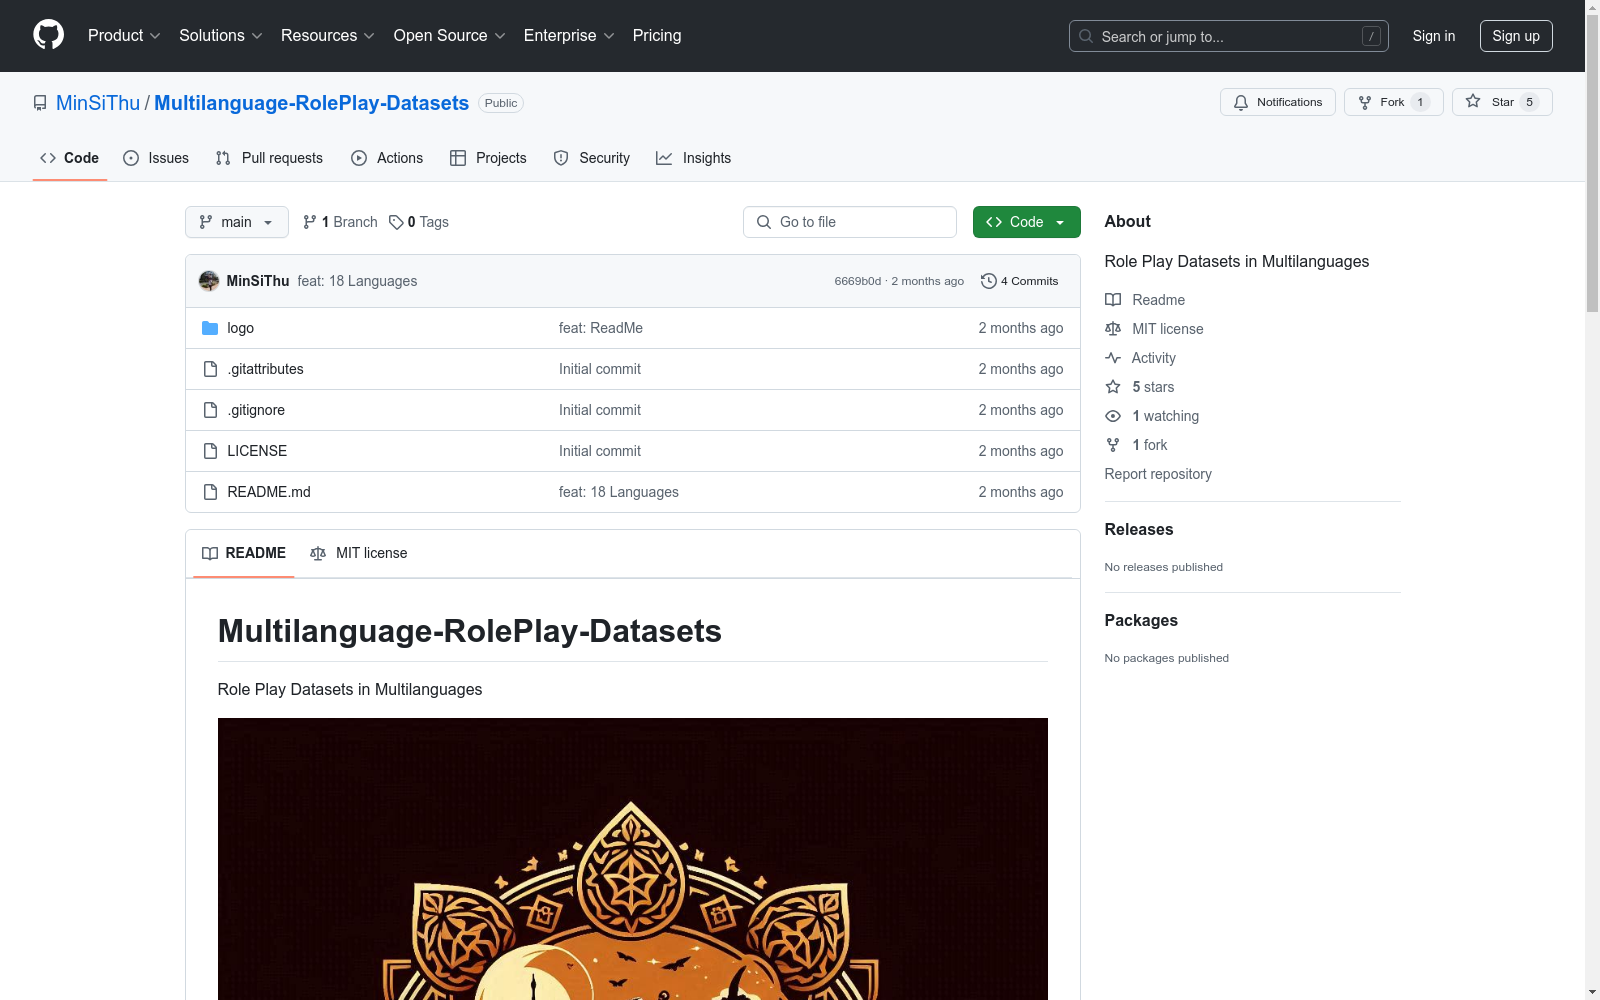
Task: Open the Projects tab
Action: [488, 158]
